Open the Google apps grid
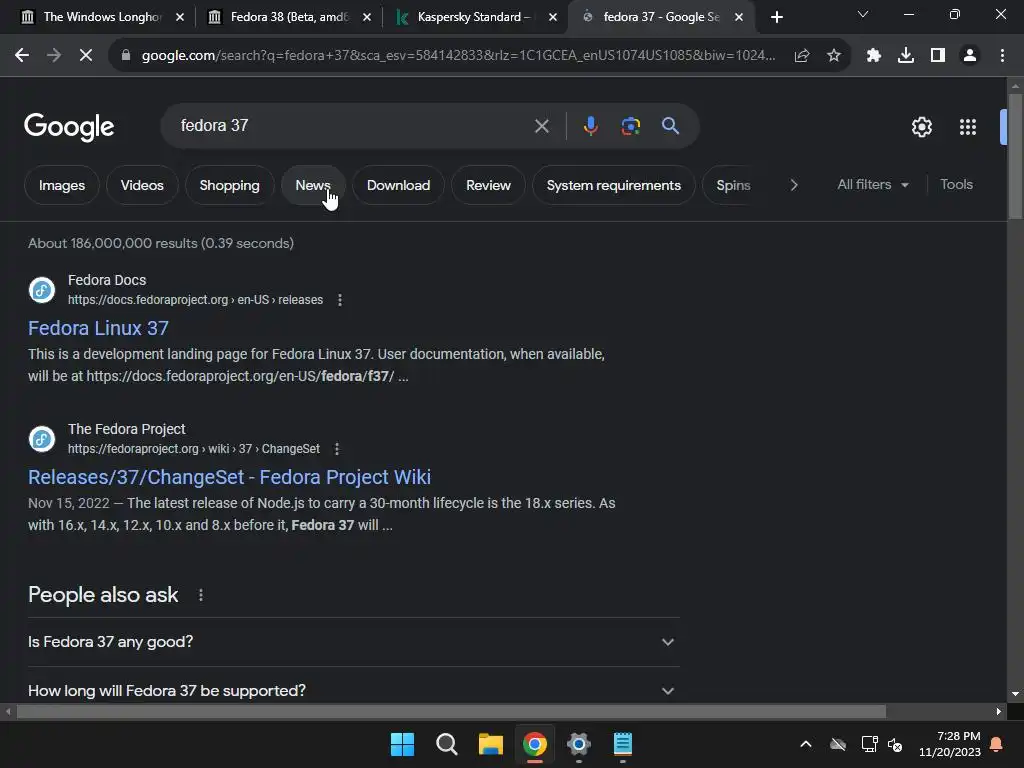This screenshot has height=768, width=1024. [x=968, y=127]
